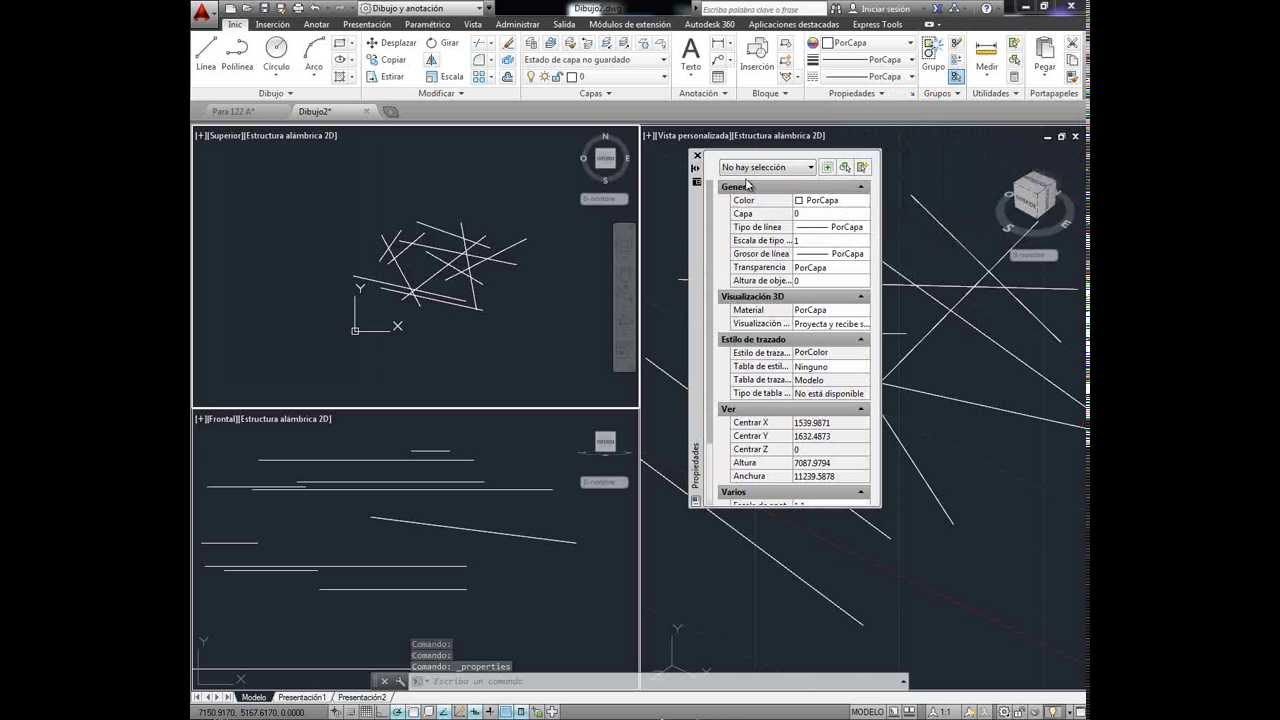Screen dimensions: 1280x720
Task: Collapse the Visualización 3D section
Action: (x=860, y=296)
